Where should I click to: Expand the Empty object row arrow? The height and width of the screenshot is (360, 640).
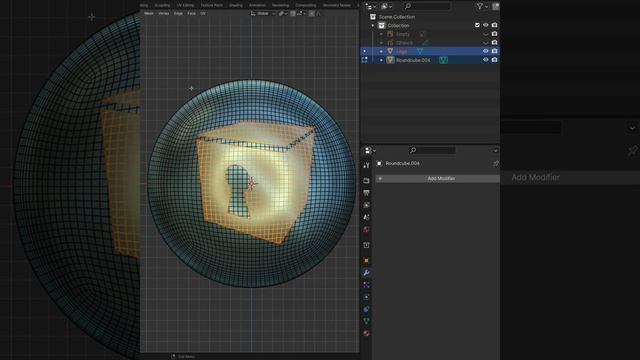(381, 34)
